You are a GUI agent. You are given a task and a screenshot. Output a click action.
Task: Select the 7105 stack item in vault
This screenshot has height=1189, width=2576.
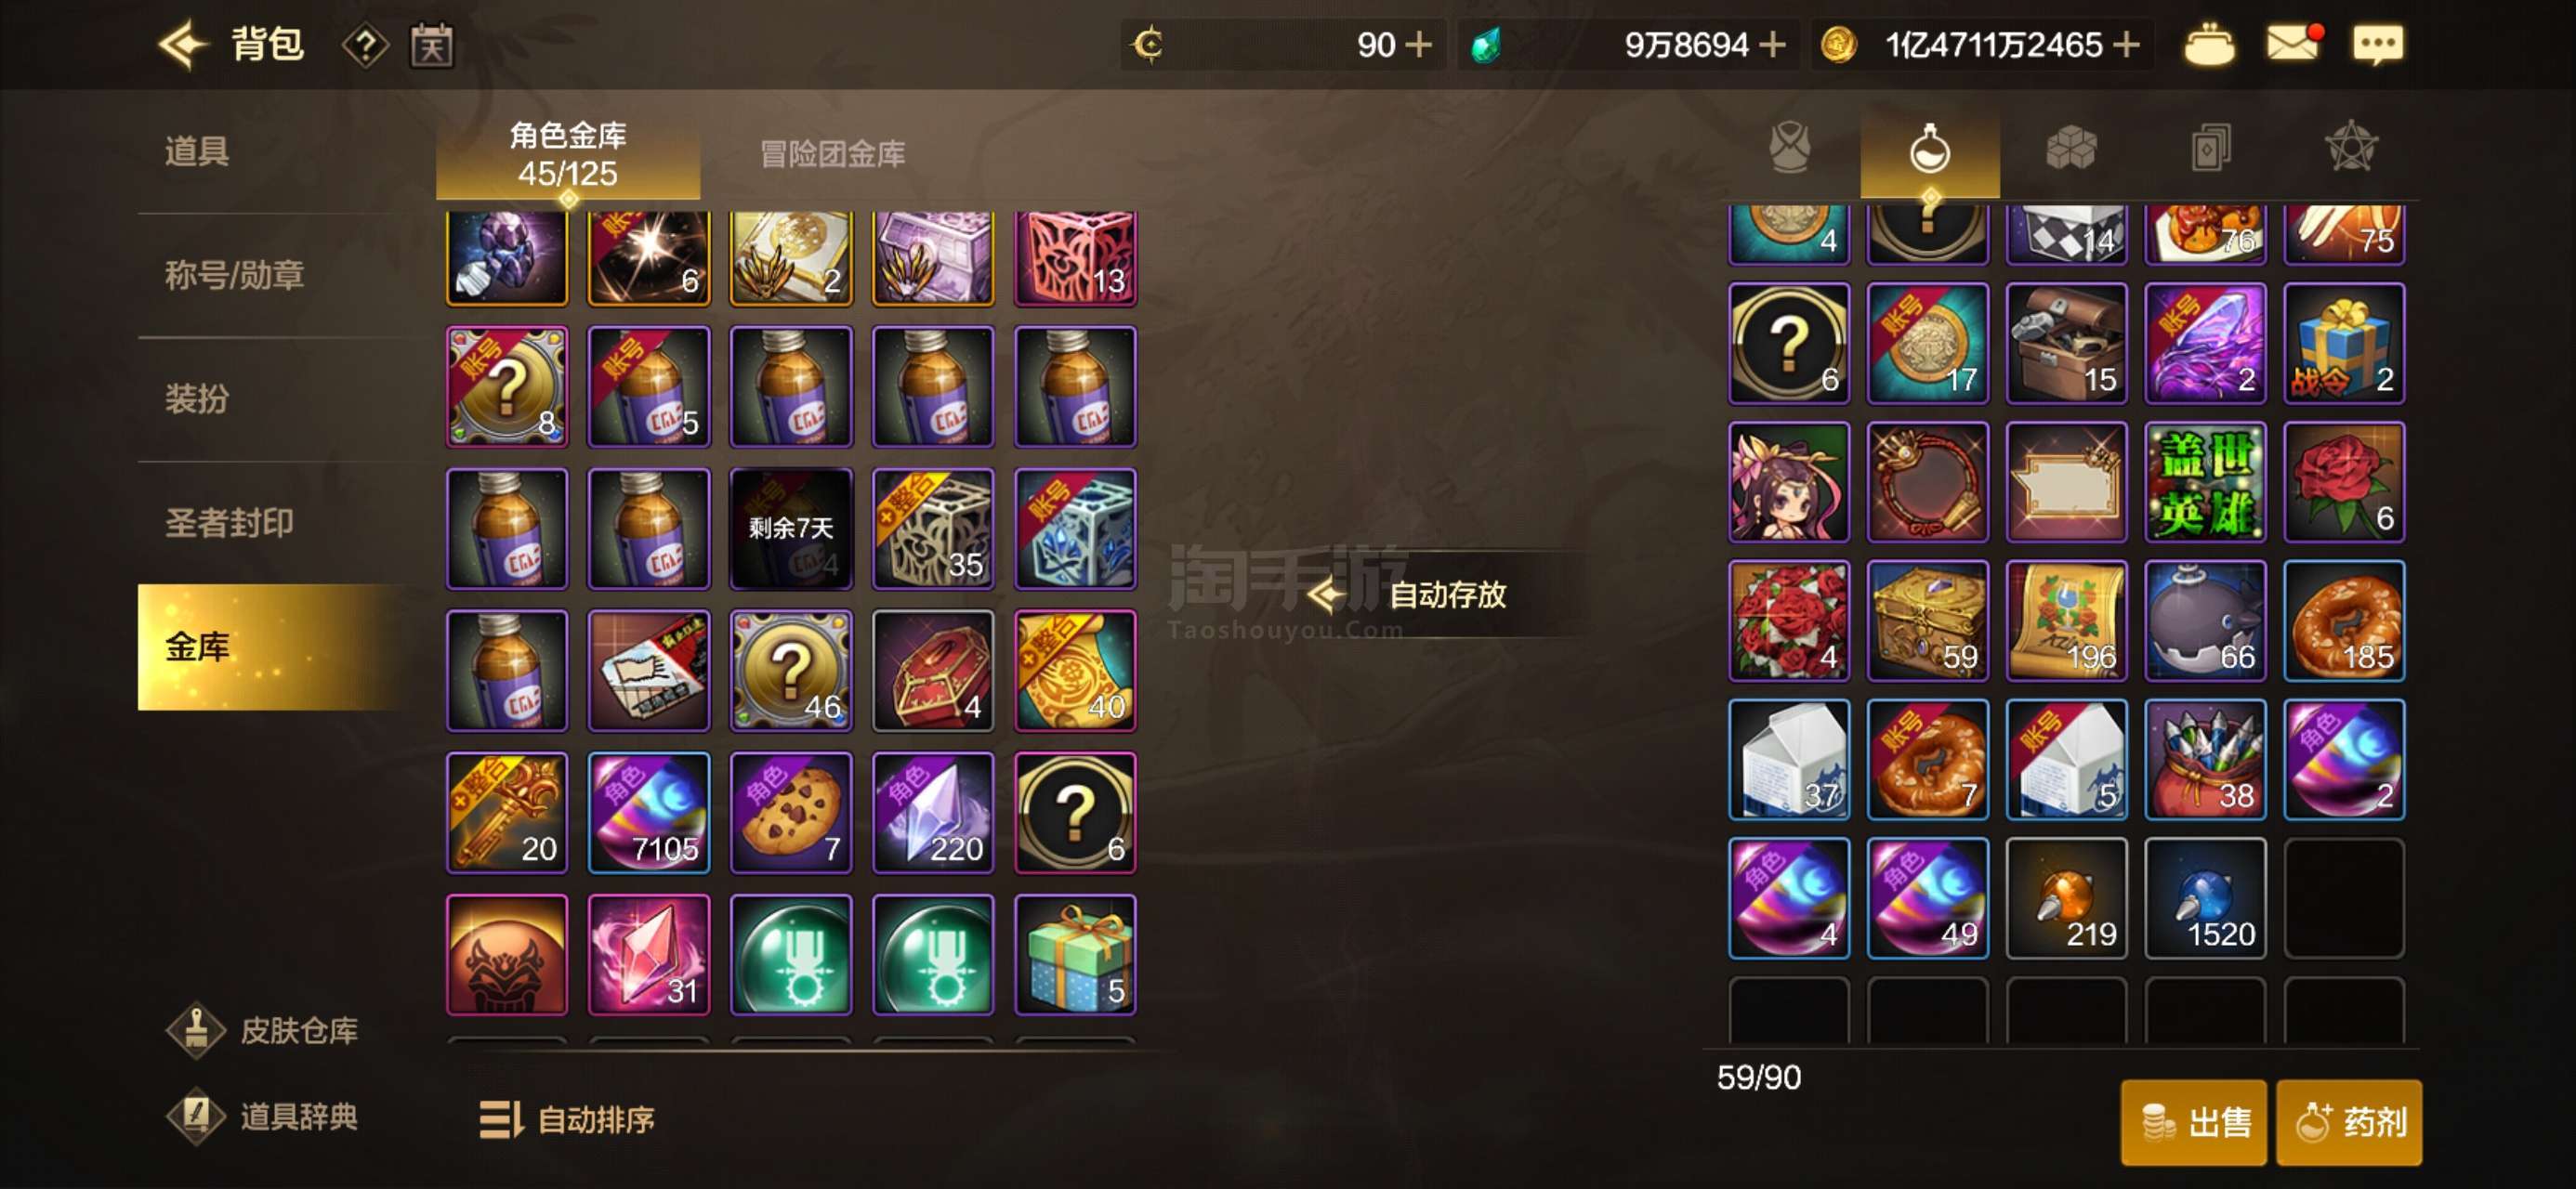pyautogui.click(x=649, y=813)
